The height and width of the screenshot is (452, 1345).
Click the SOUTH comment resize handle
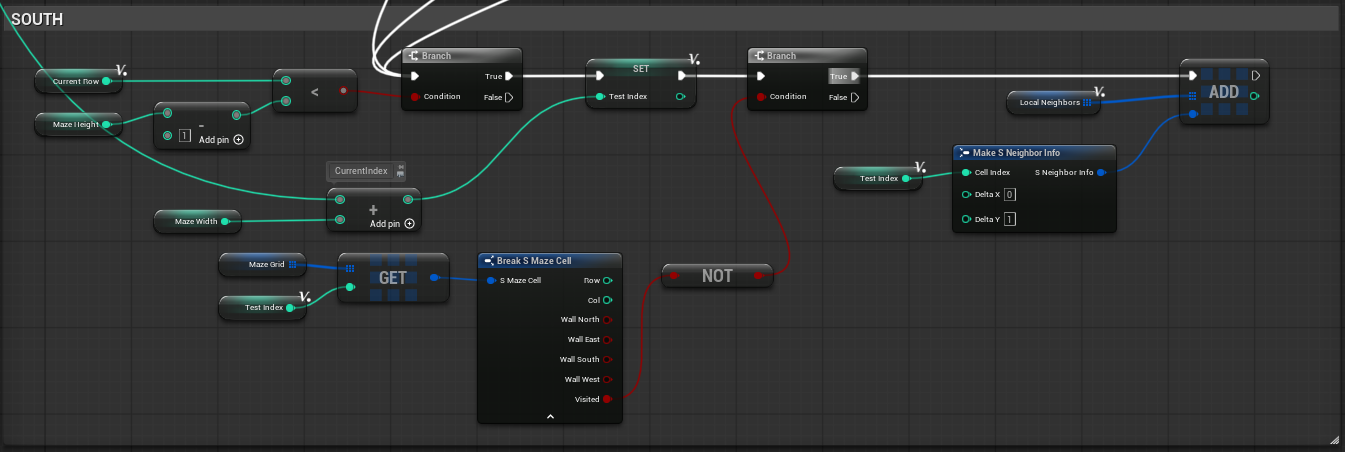coord(1335,440)
